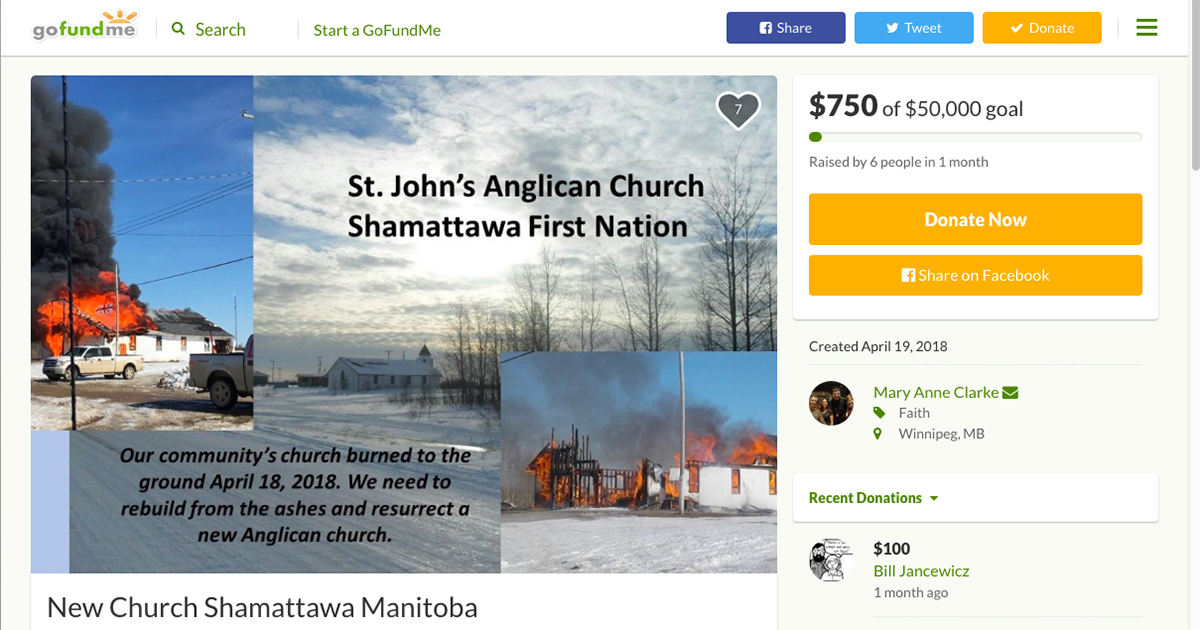
Task: Open the hamburger menu icon
Action: pyautogui.click(x=1147, y=28)
